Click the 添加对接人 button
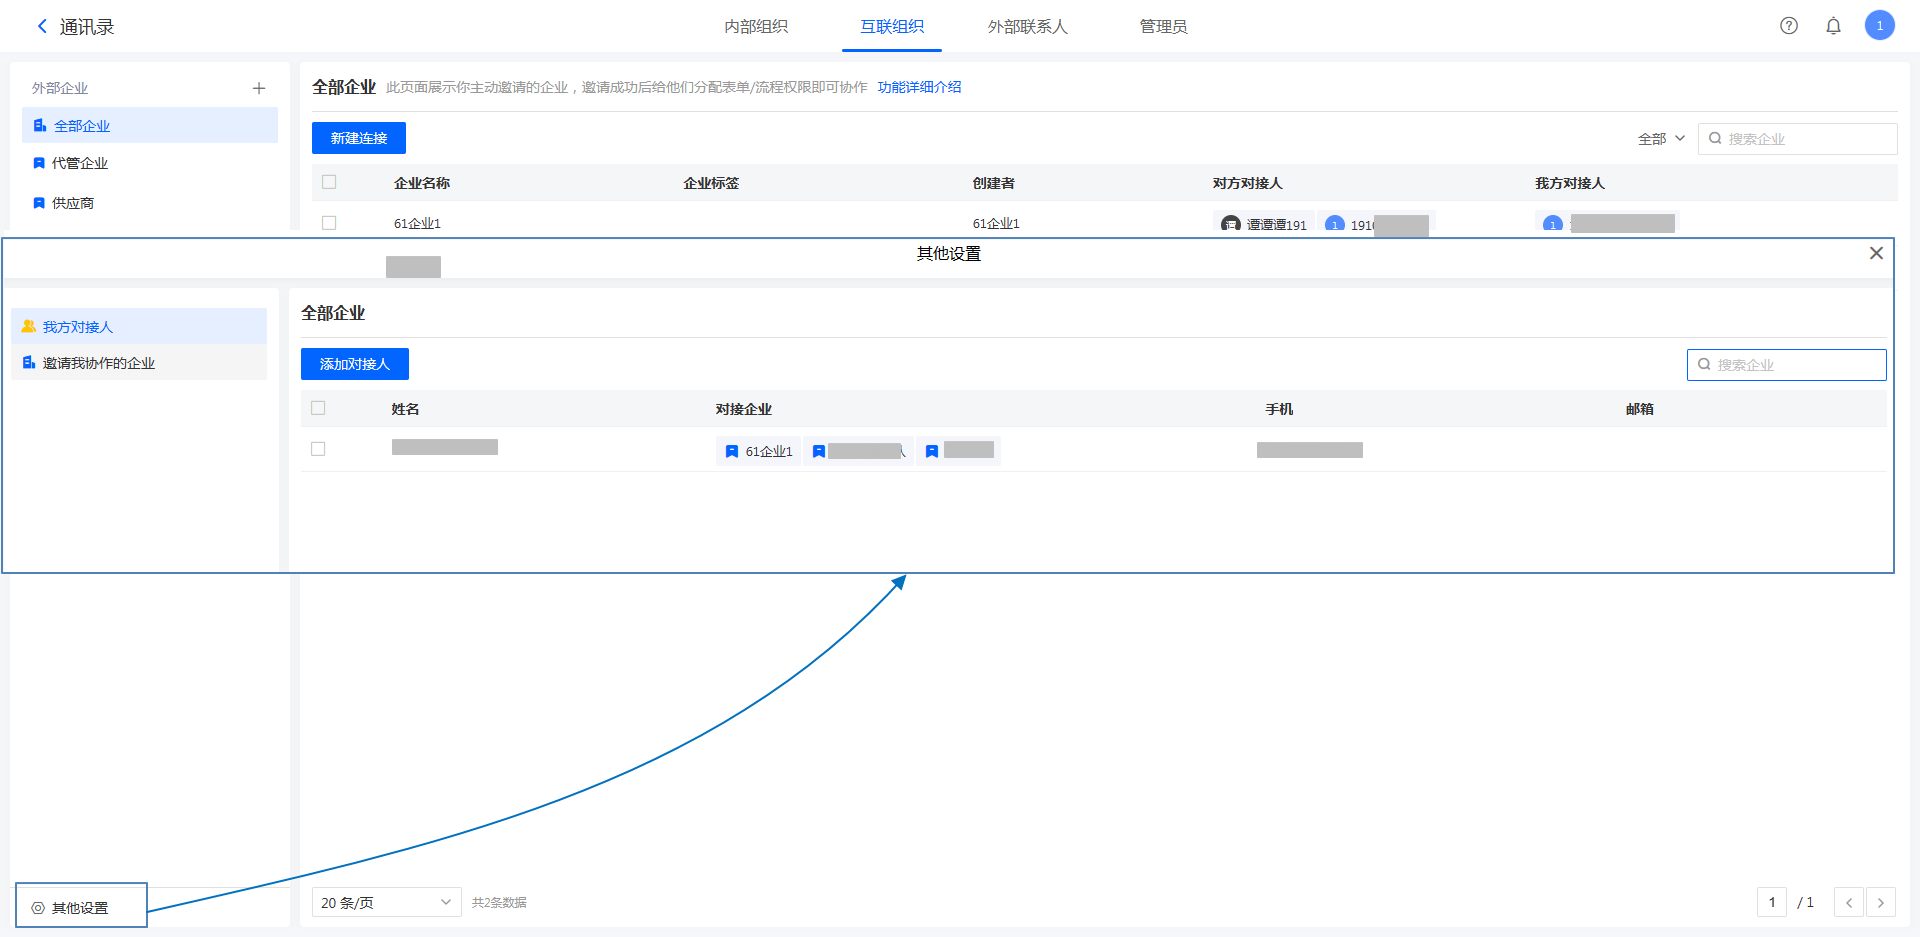1920x937 pixels. point(354,364)
